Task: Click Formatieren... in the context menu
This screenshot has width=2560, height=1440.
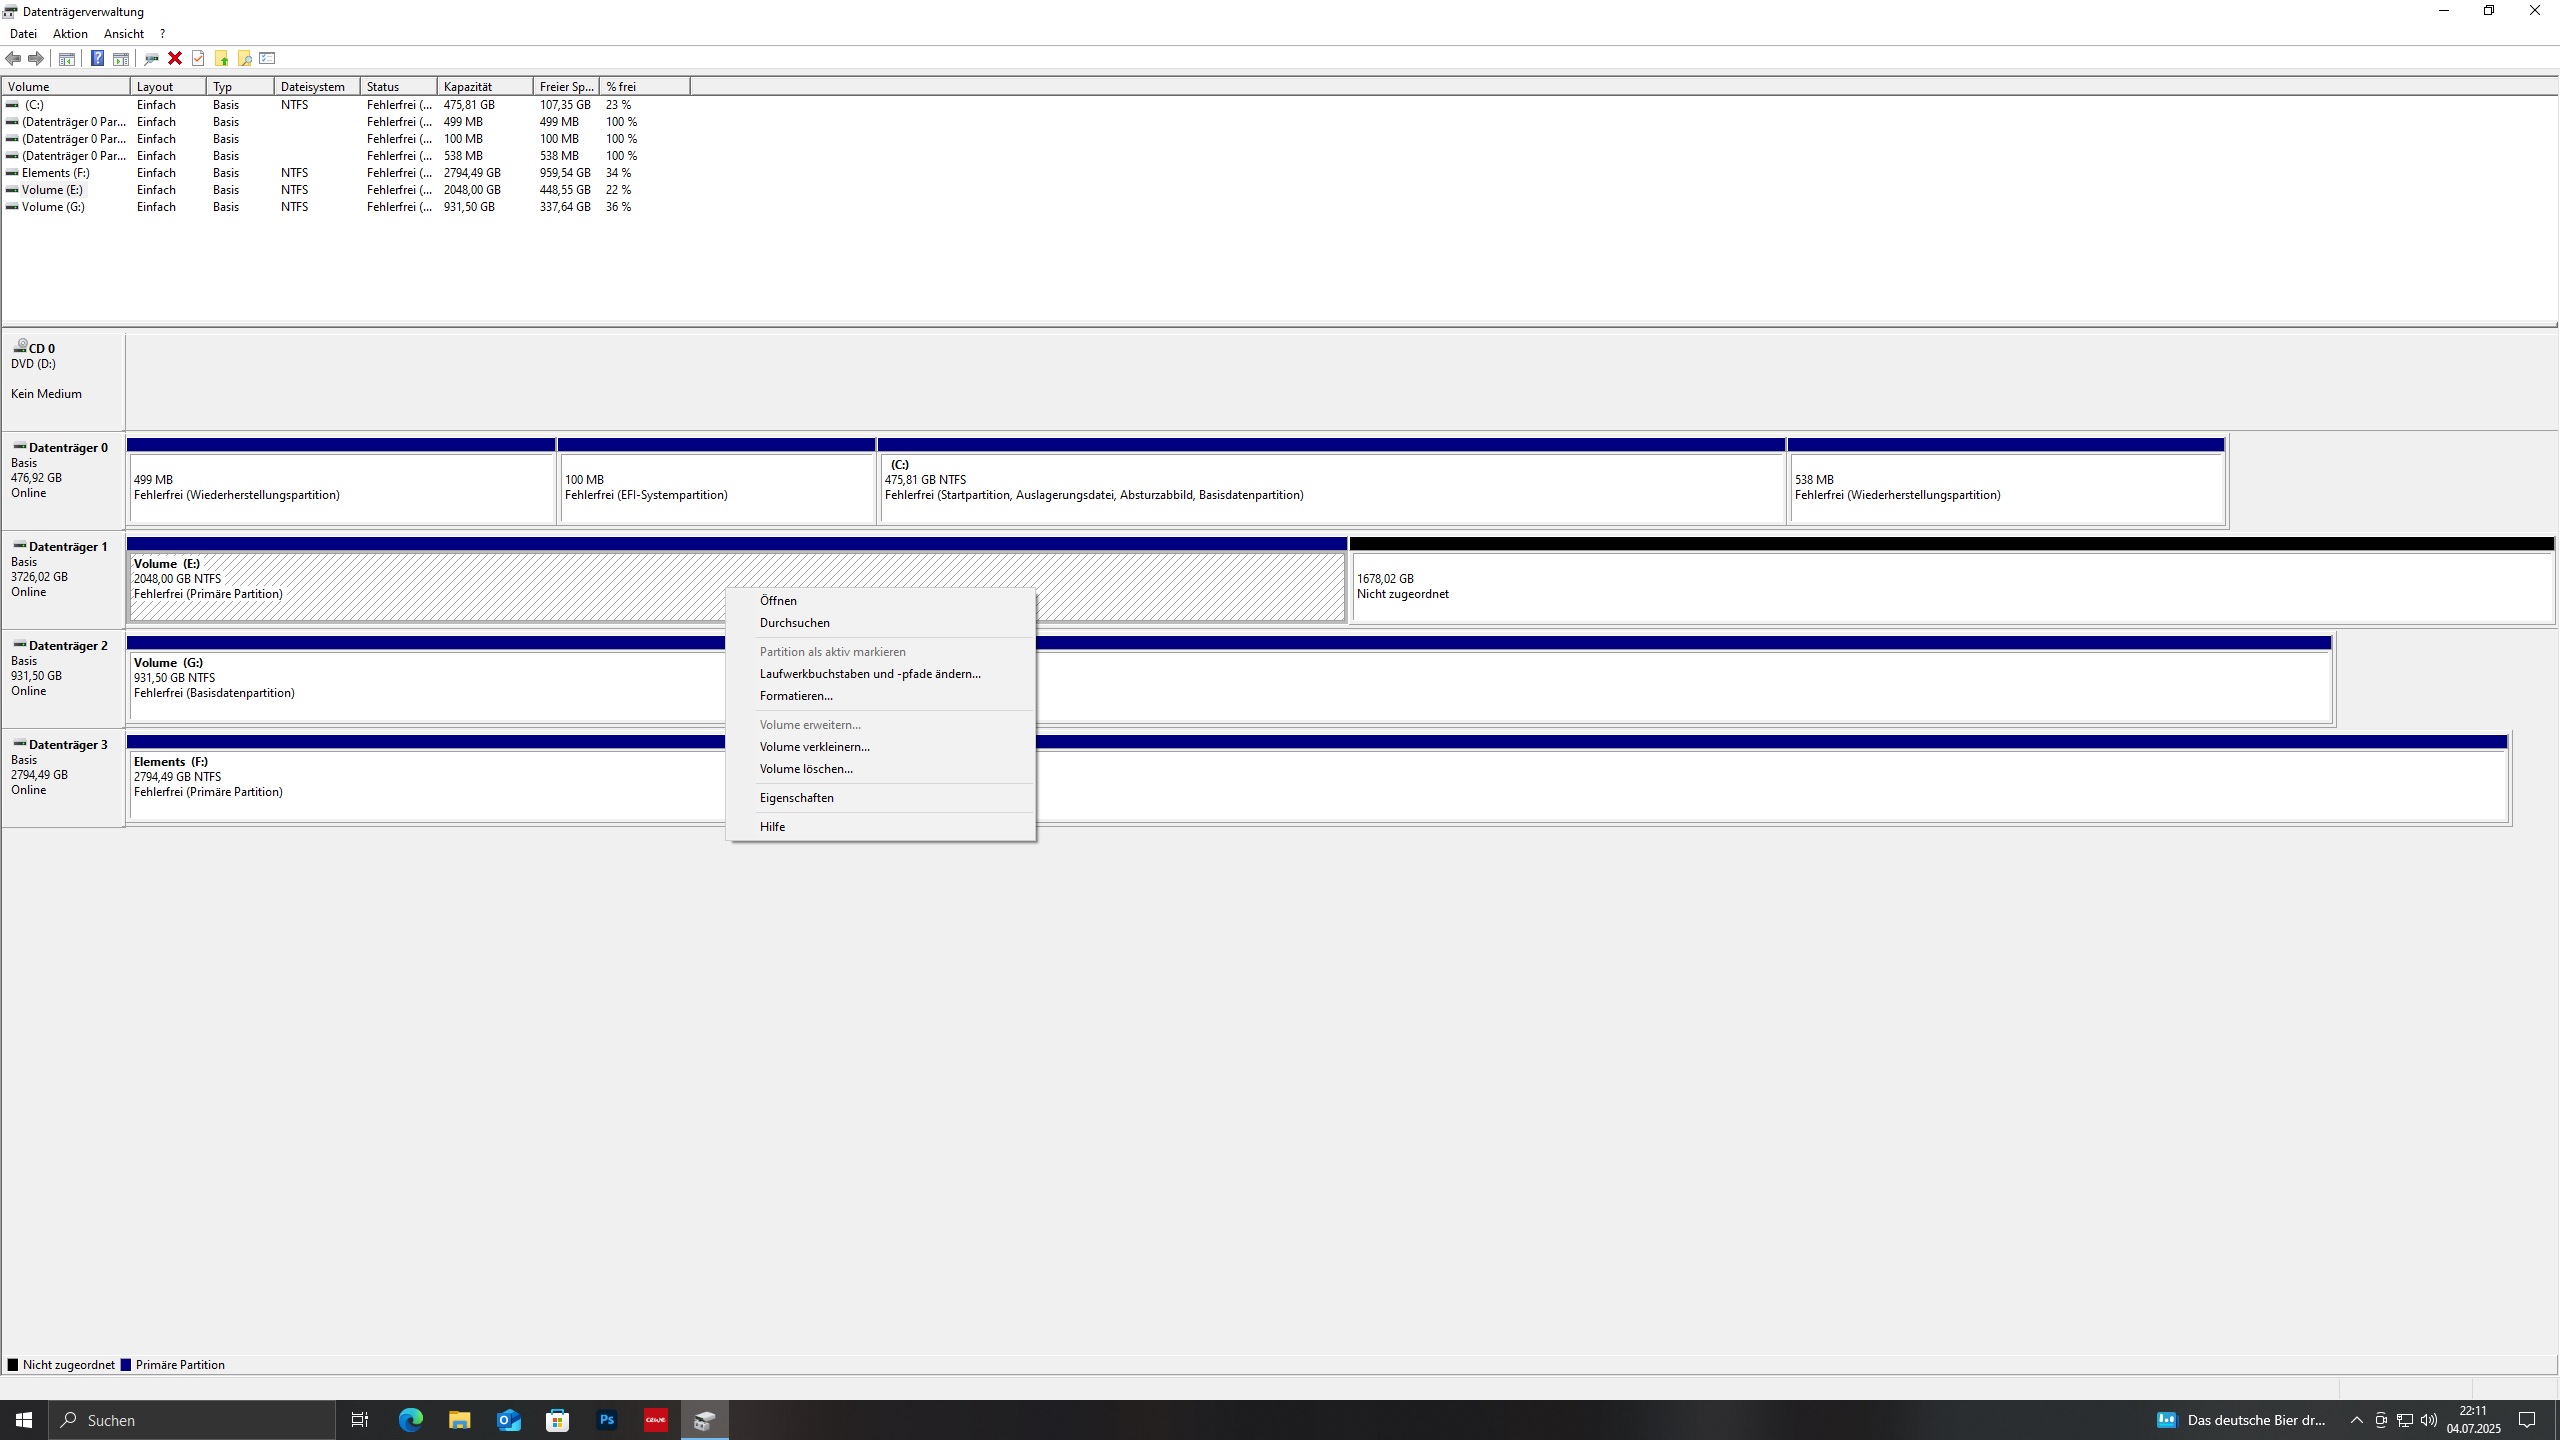Action: [796, 696]
